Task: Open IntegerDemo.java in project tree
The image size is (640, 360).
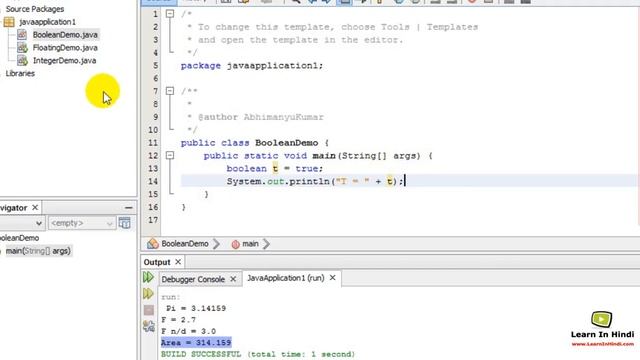Action: (x=64, y=60)
